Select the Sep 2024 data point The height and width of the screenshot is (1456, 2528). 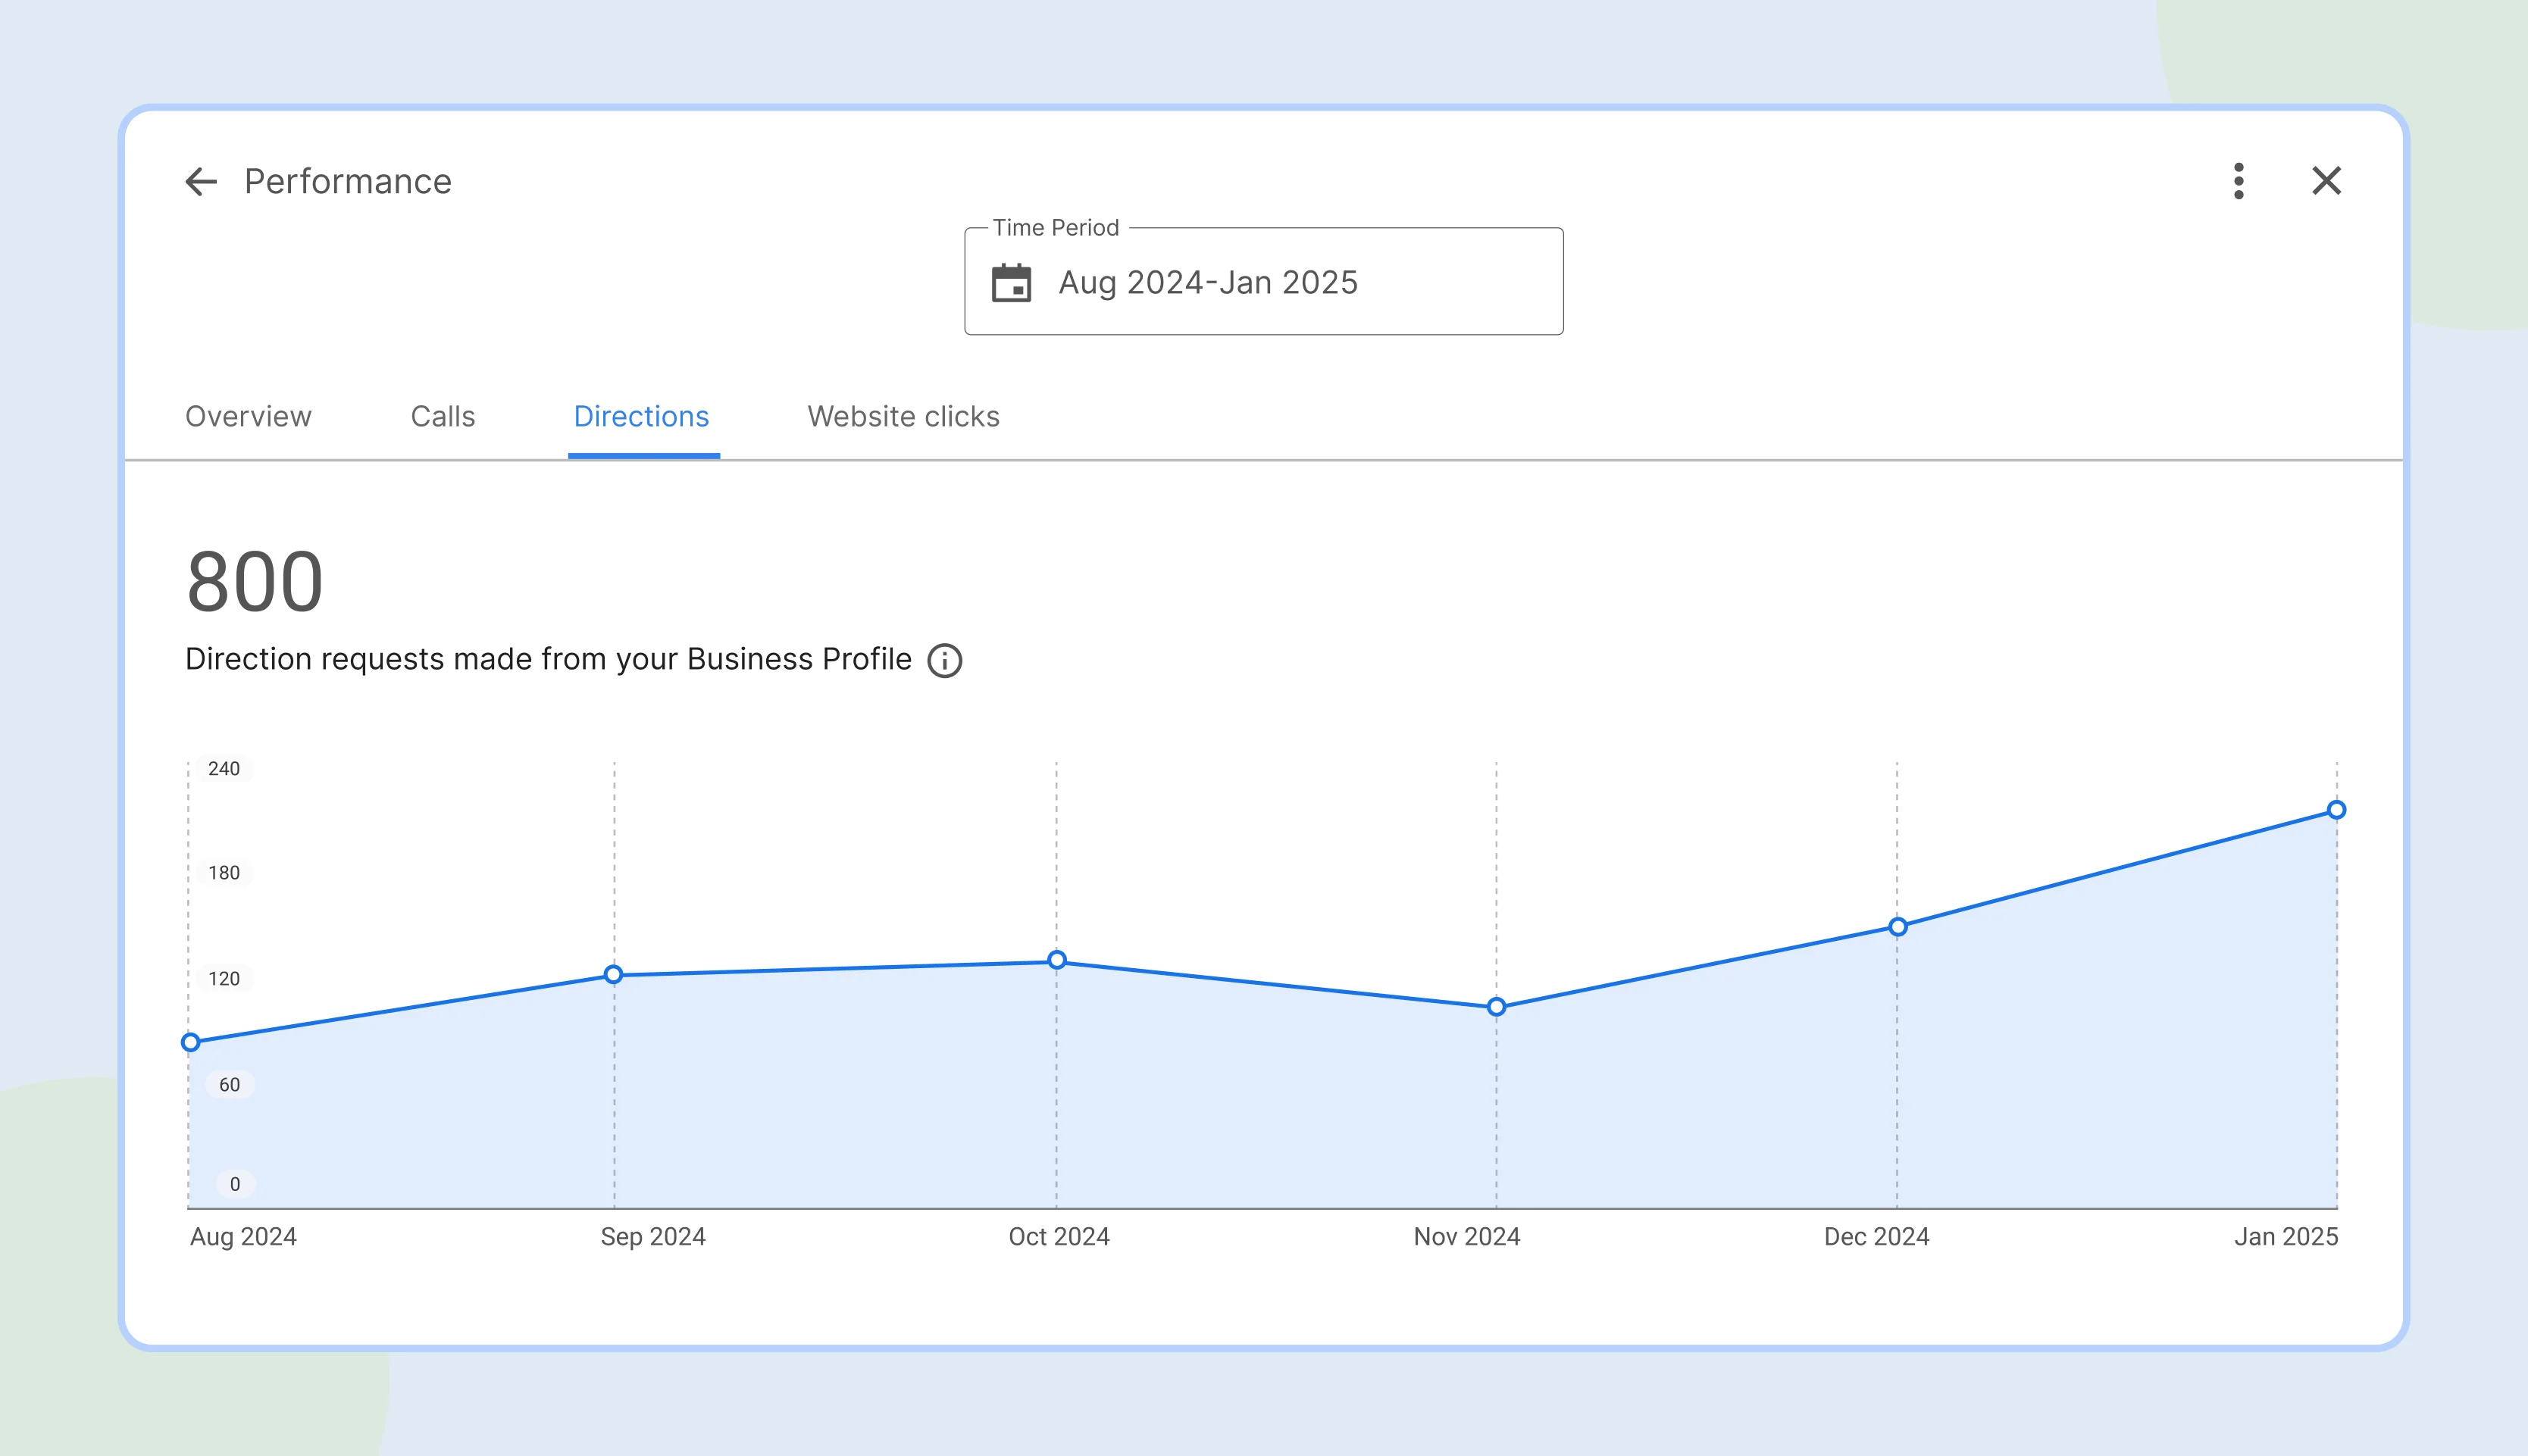click(613, 974)
